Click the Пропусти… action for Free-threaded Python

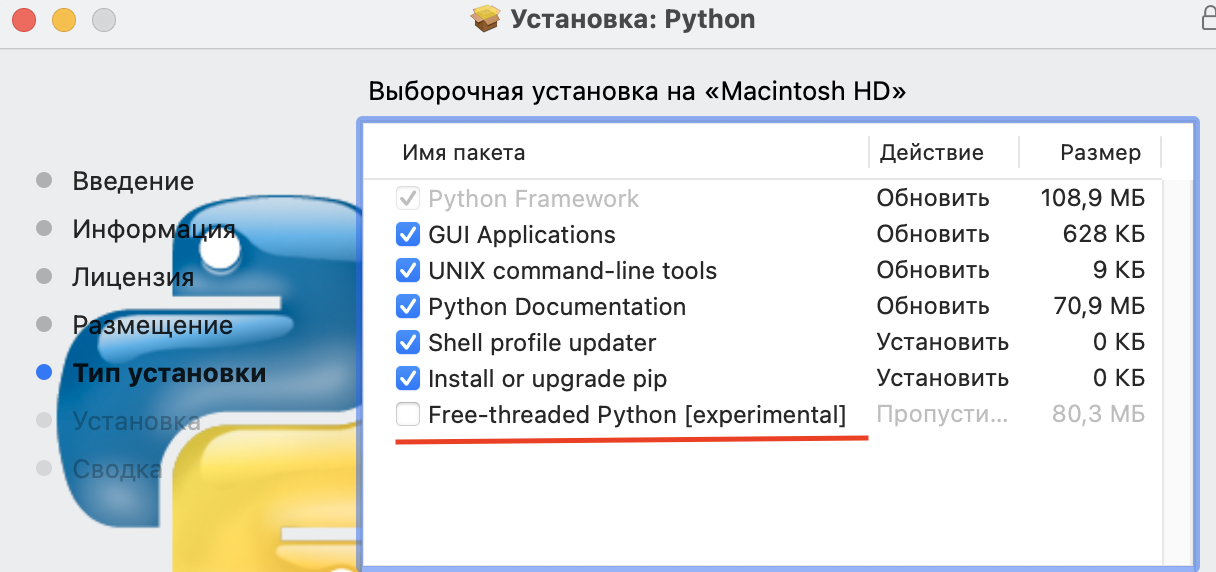coord(944,414)
